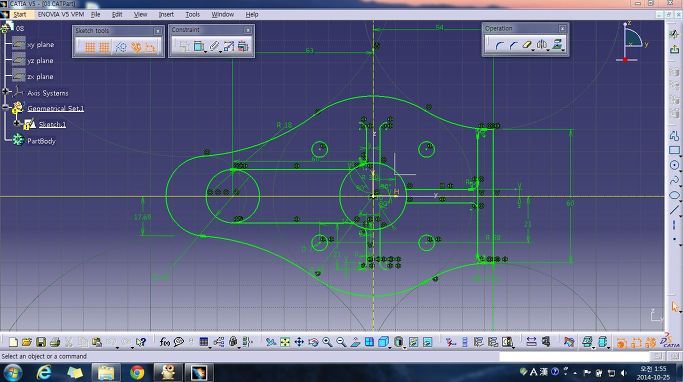This screenshot has width=683, height=382.
Task: Open the View menu
Action: coord(140,14)
